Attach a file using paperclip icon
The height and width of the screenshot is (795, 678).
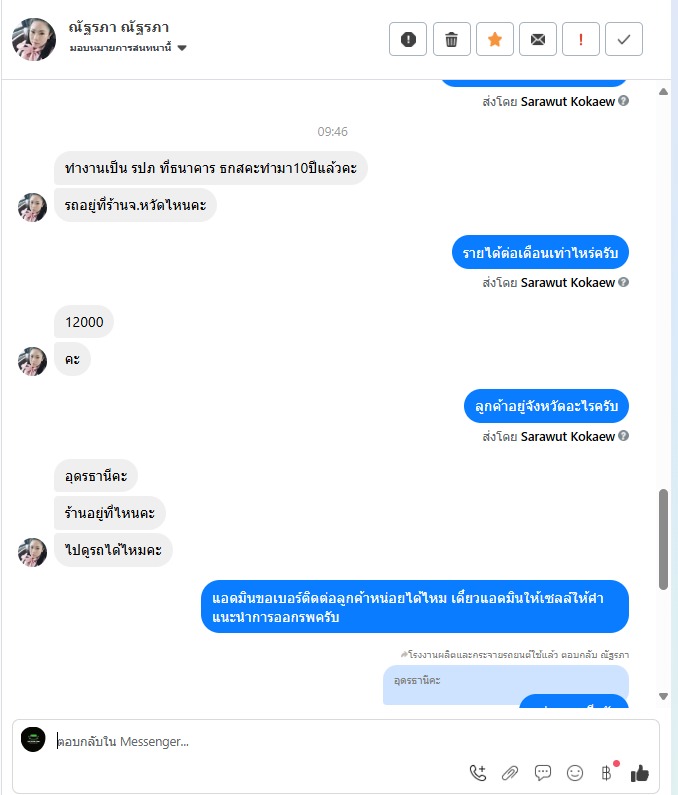tap(510, 773)
